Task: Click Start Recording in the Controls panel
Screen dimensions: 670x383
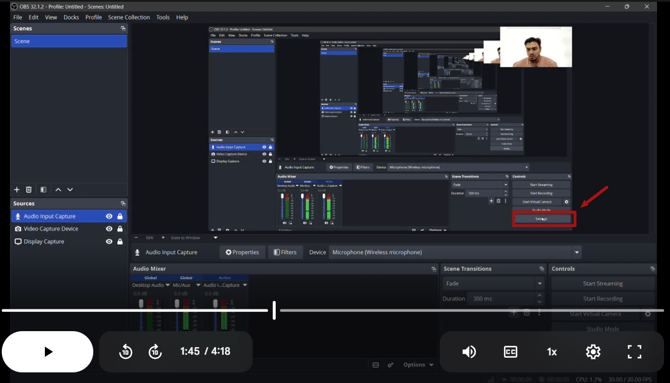Action: point(603,299)
